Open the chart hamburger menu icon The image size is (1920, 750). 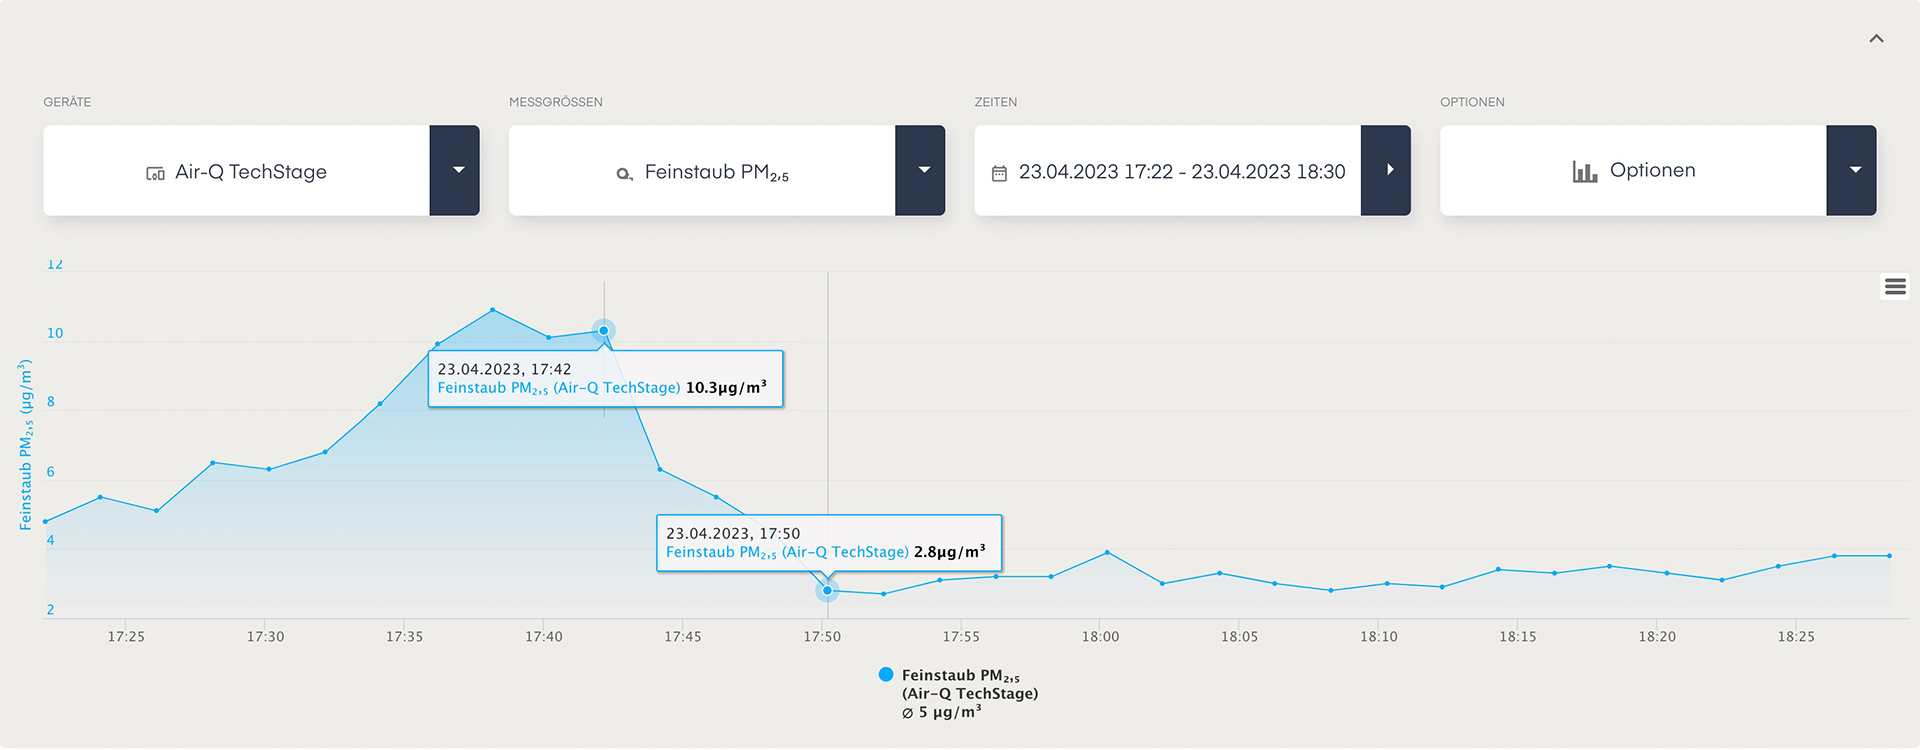coord(1894,287)
